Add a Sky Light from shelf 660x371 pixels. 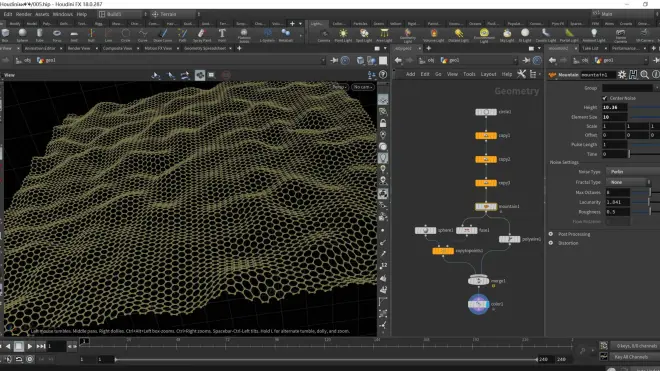tap(507, 35)
